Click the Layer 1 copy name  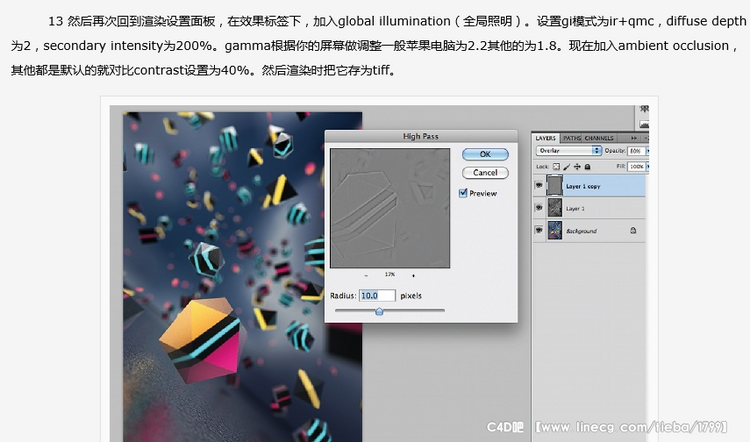tap(583, 187)
